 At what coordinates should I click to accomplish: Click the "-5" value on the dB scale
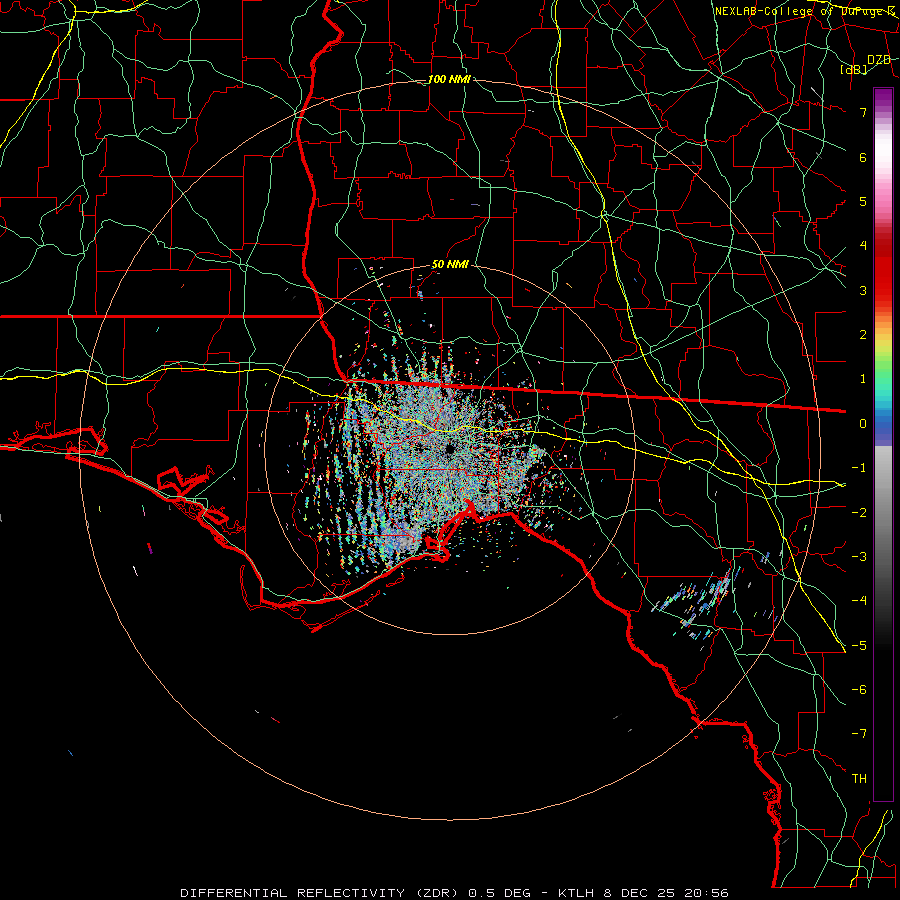click(859, 646)
